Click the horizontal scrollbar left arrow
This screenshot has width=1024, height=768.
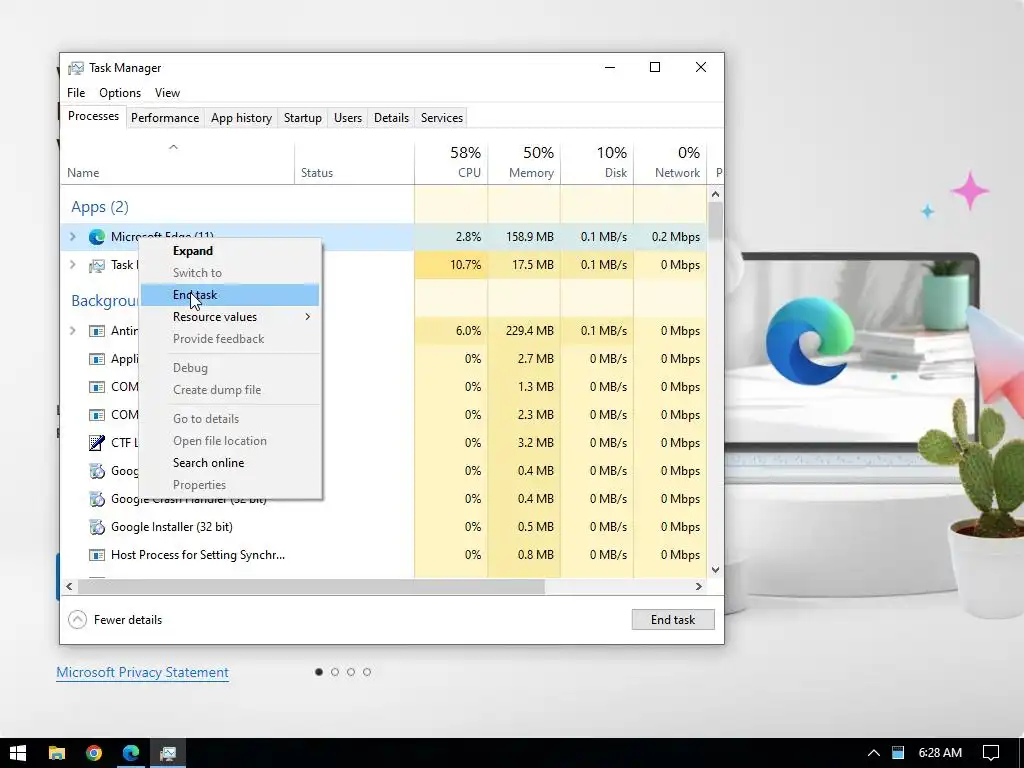(x=69, y=586)
